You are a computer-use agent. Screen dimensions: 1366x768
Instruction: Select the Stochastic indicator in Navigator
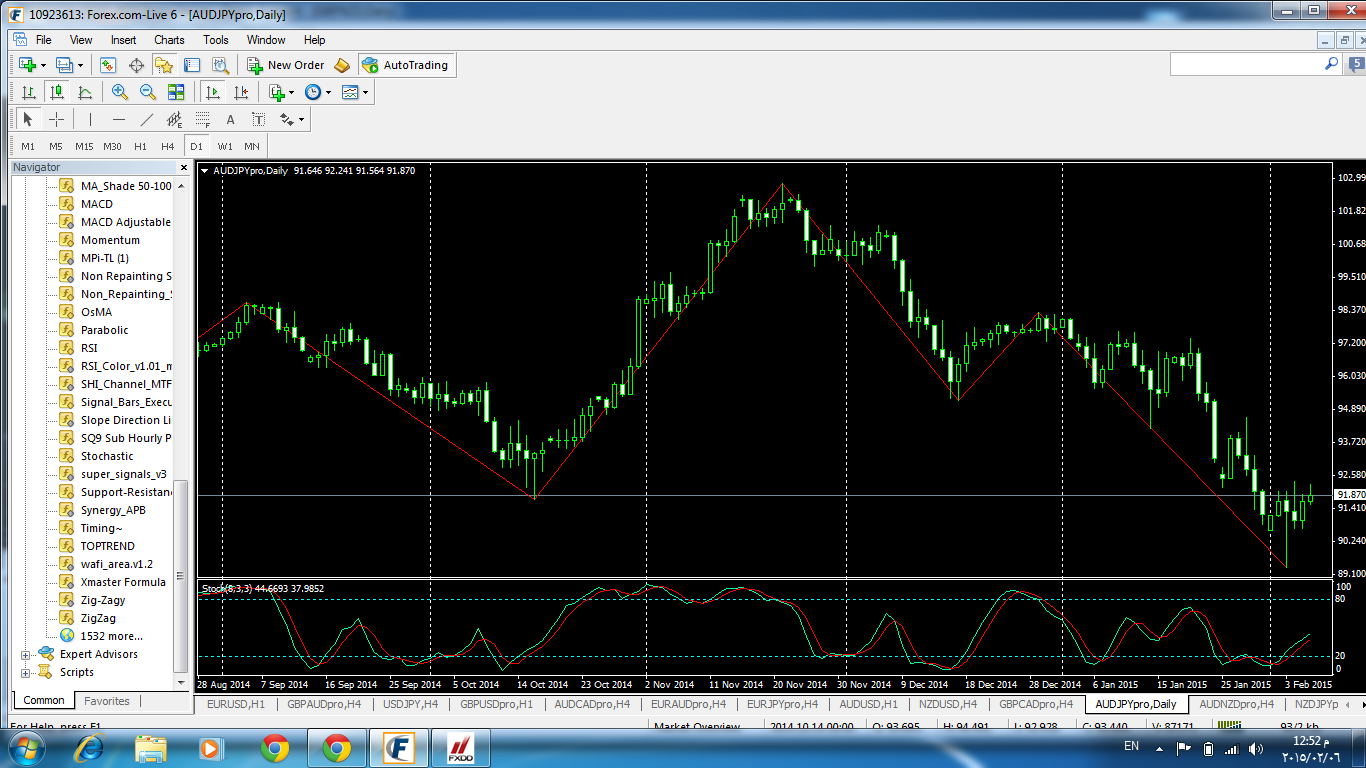tap(107, 456)
